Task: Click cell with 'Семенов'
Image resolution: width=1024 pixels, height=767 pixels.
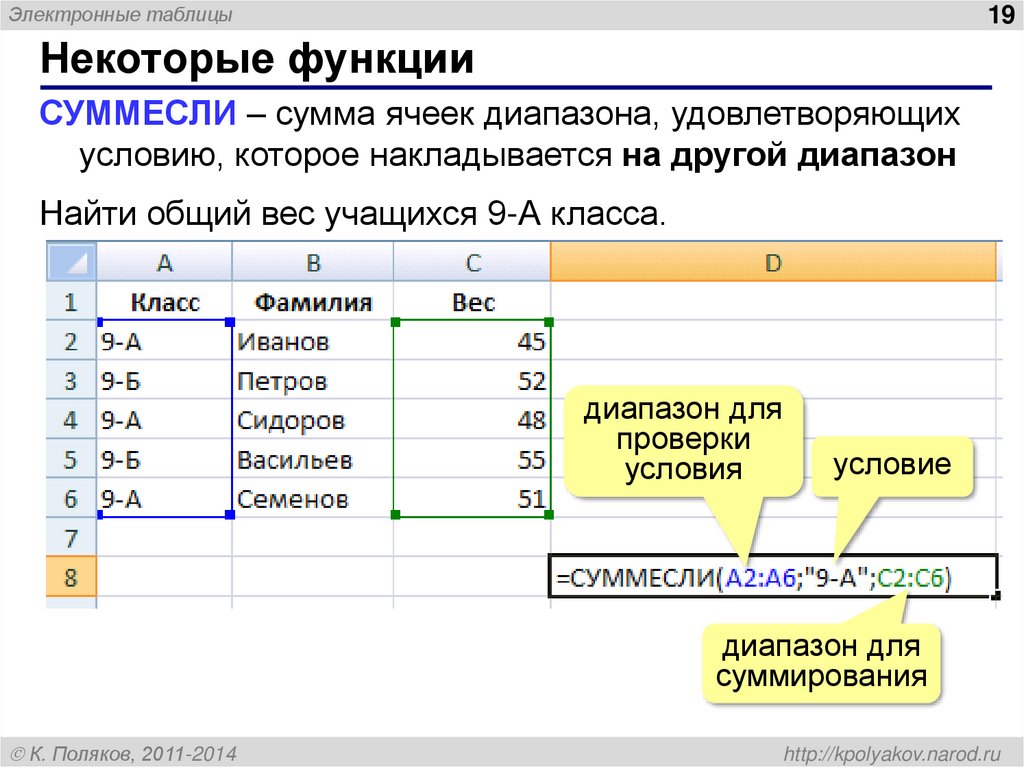Action: (x=313, y=498)
